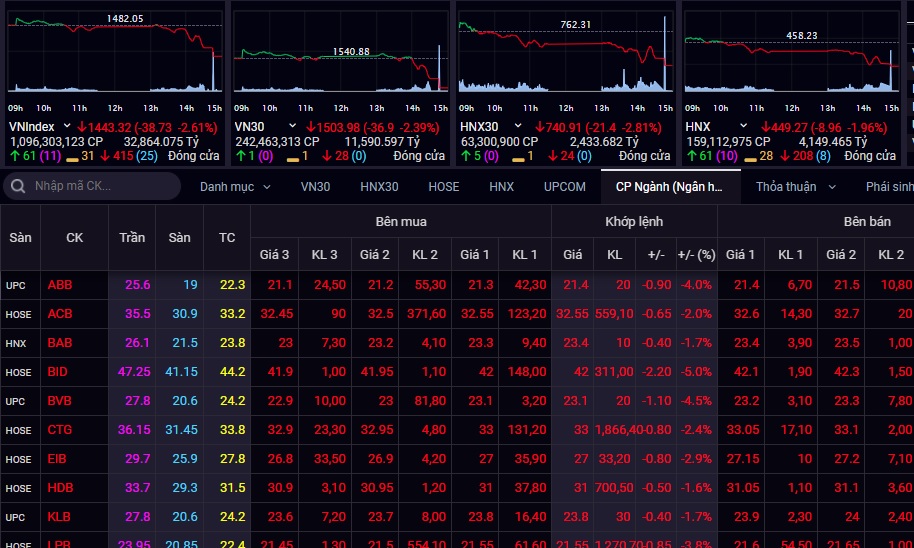Click HDB matched volume 700,50

[614, 488]
